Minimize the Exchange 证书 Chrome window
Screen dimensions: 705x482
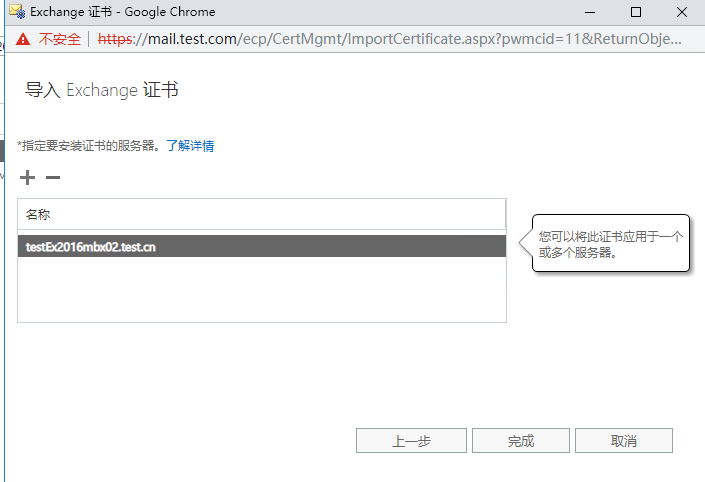click(x=590, y=12)
